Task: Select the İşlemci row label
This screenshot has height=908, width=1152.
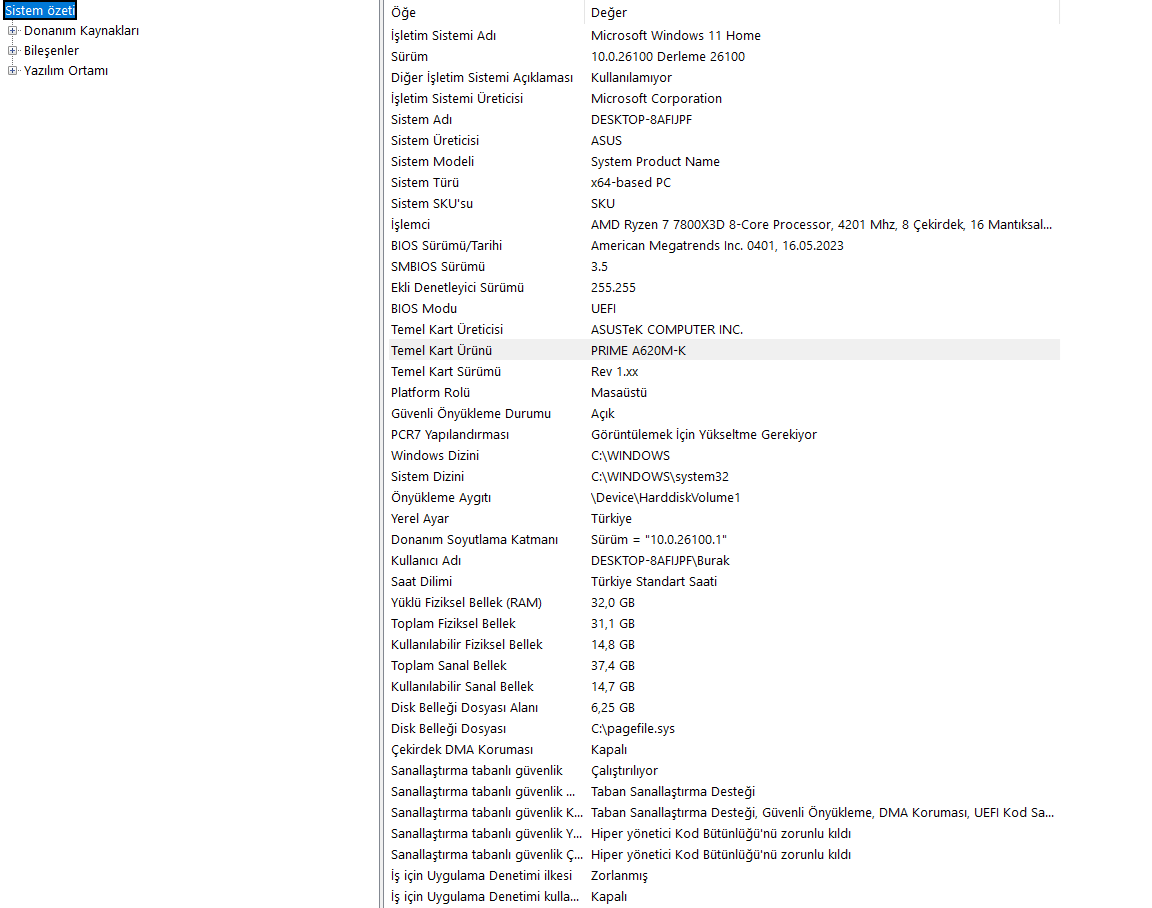Action: pyautogui.click(x=410, y=225)
